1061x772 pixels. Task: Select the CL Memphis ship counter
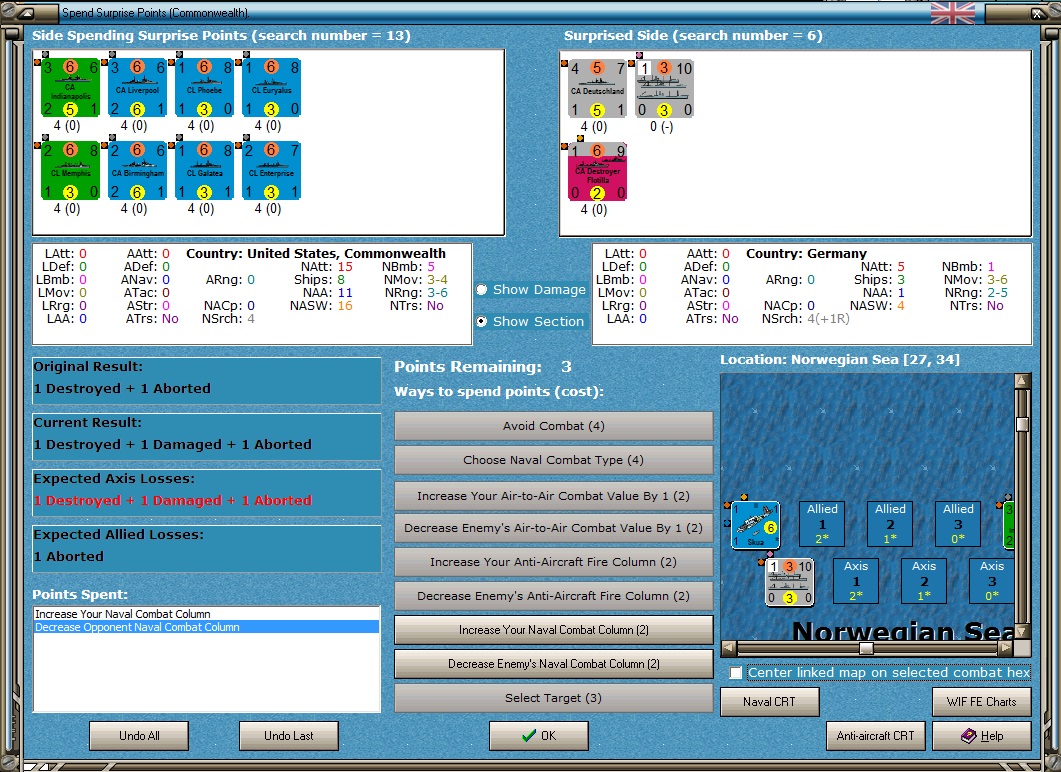(x=70, y=171)
